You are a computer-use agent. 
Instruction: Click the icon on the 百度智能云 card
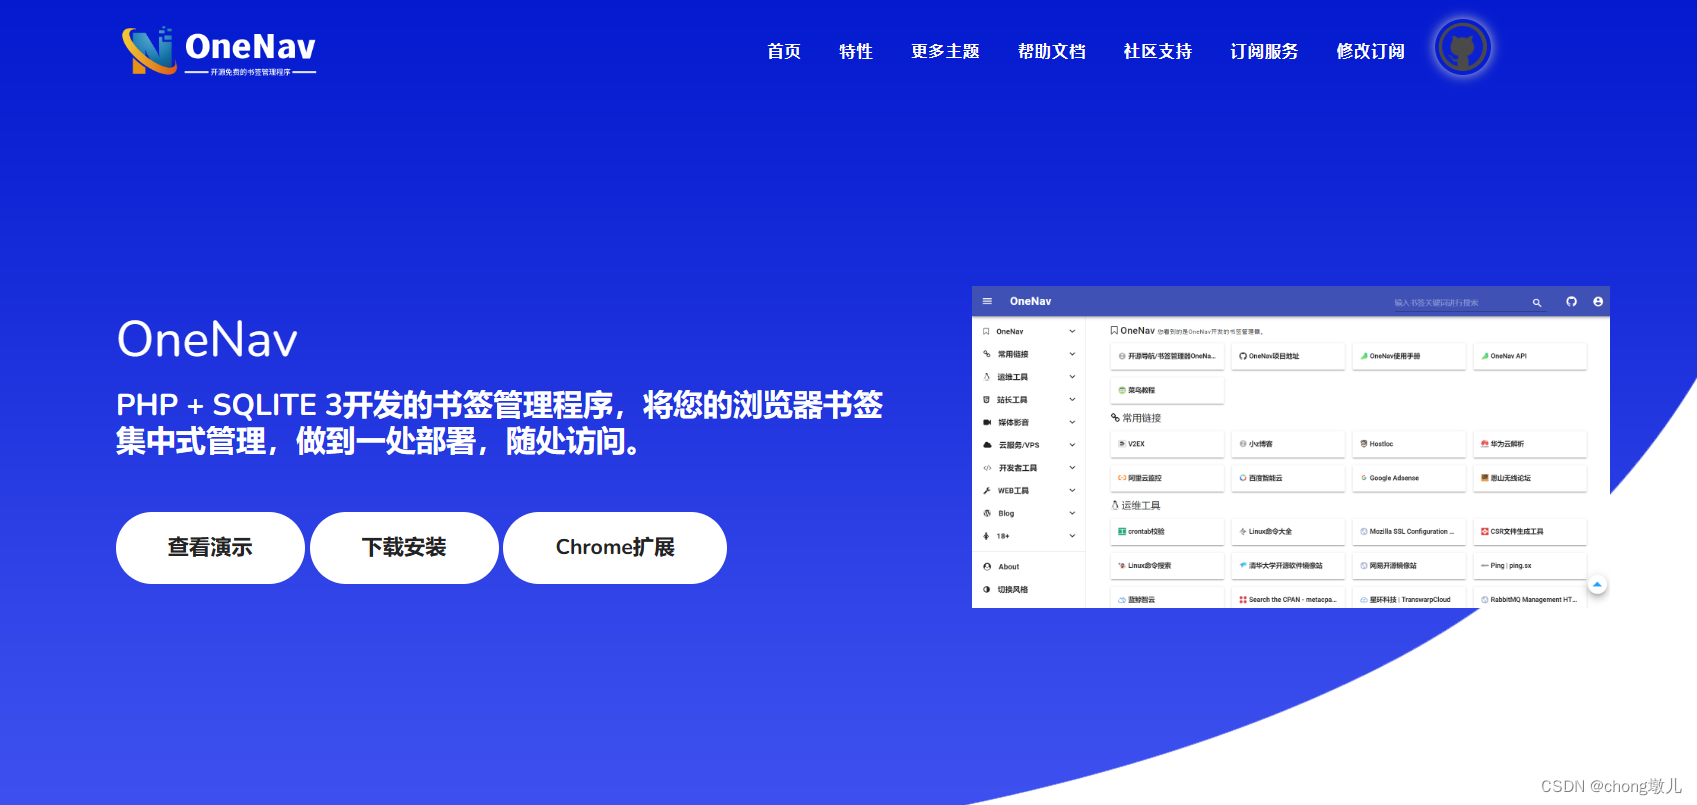[1243, 478]
